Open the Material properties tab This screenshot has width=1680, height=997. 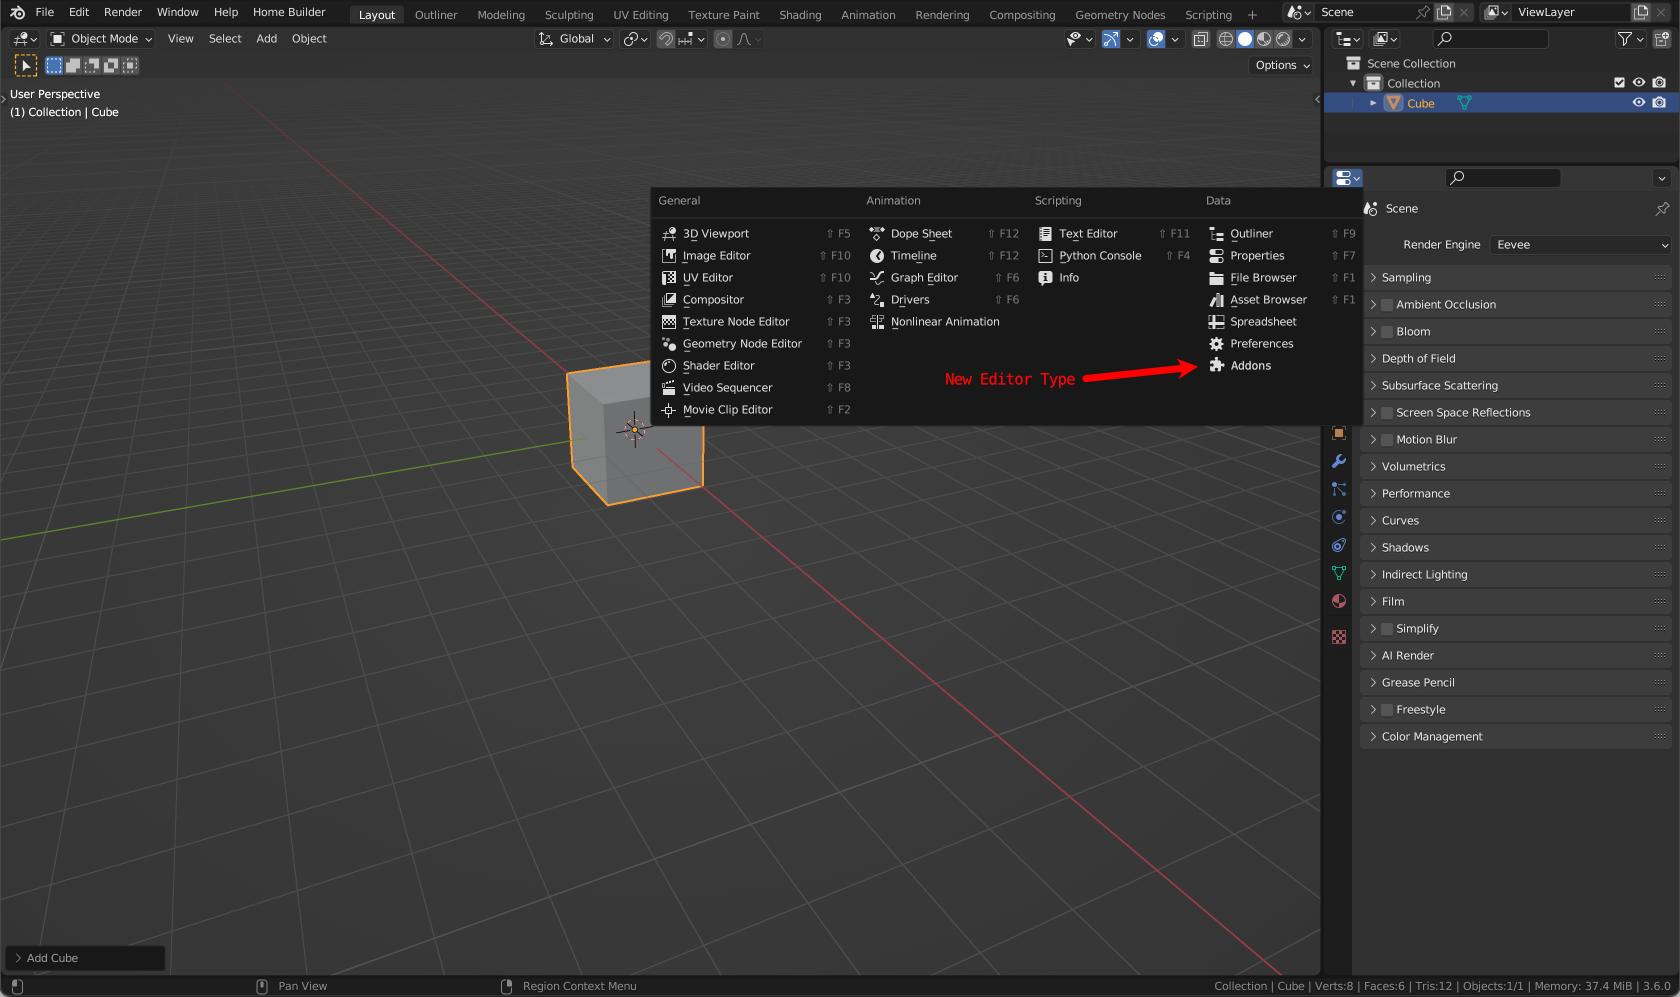click(1339, 601)
